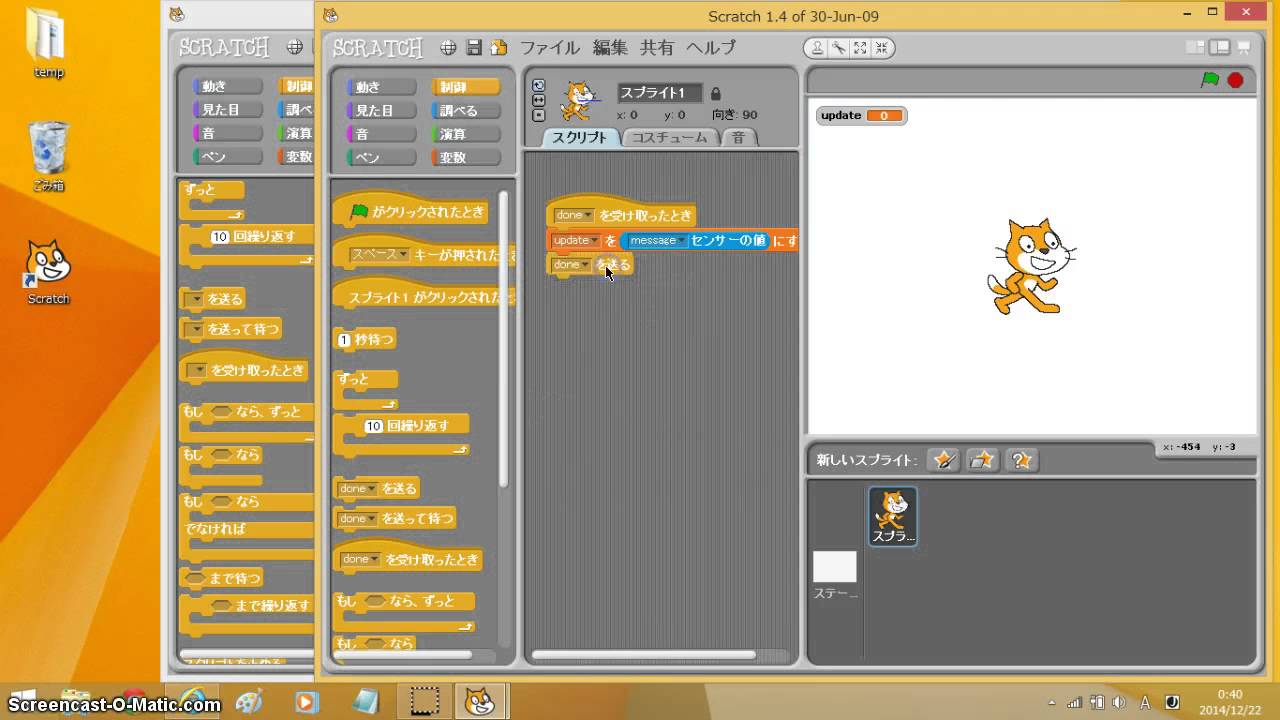This screenshot has width=1280, height=720.
Task: Click the update variable monitor on stage
Action: click(x=861, y=115)
